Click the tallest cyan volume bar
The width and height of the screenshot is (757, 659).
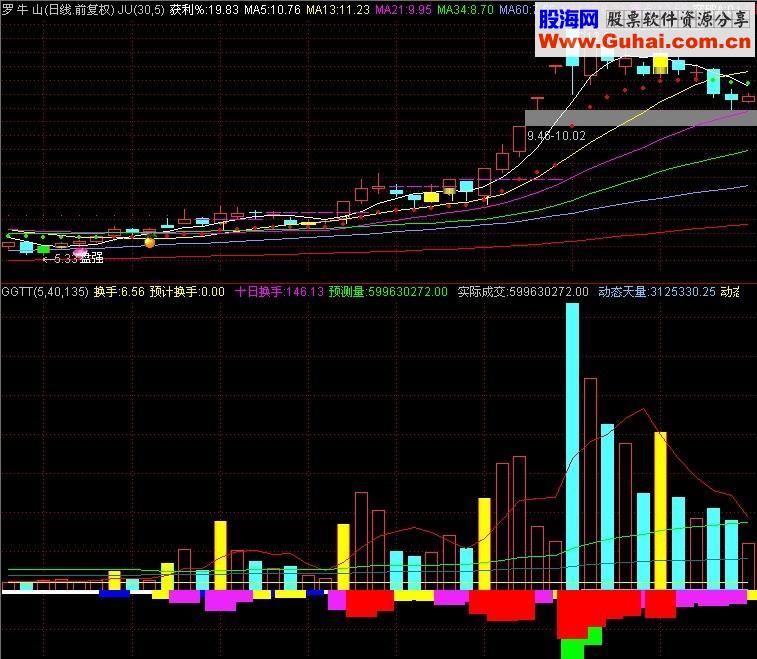pos(572,446)
